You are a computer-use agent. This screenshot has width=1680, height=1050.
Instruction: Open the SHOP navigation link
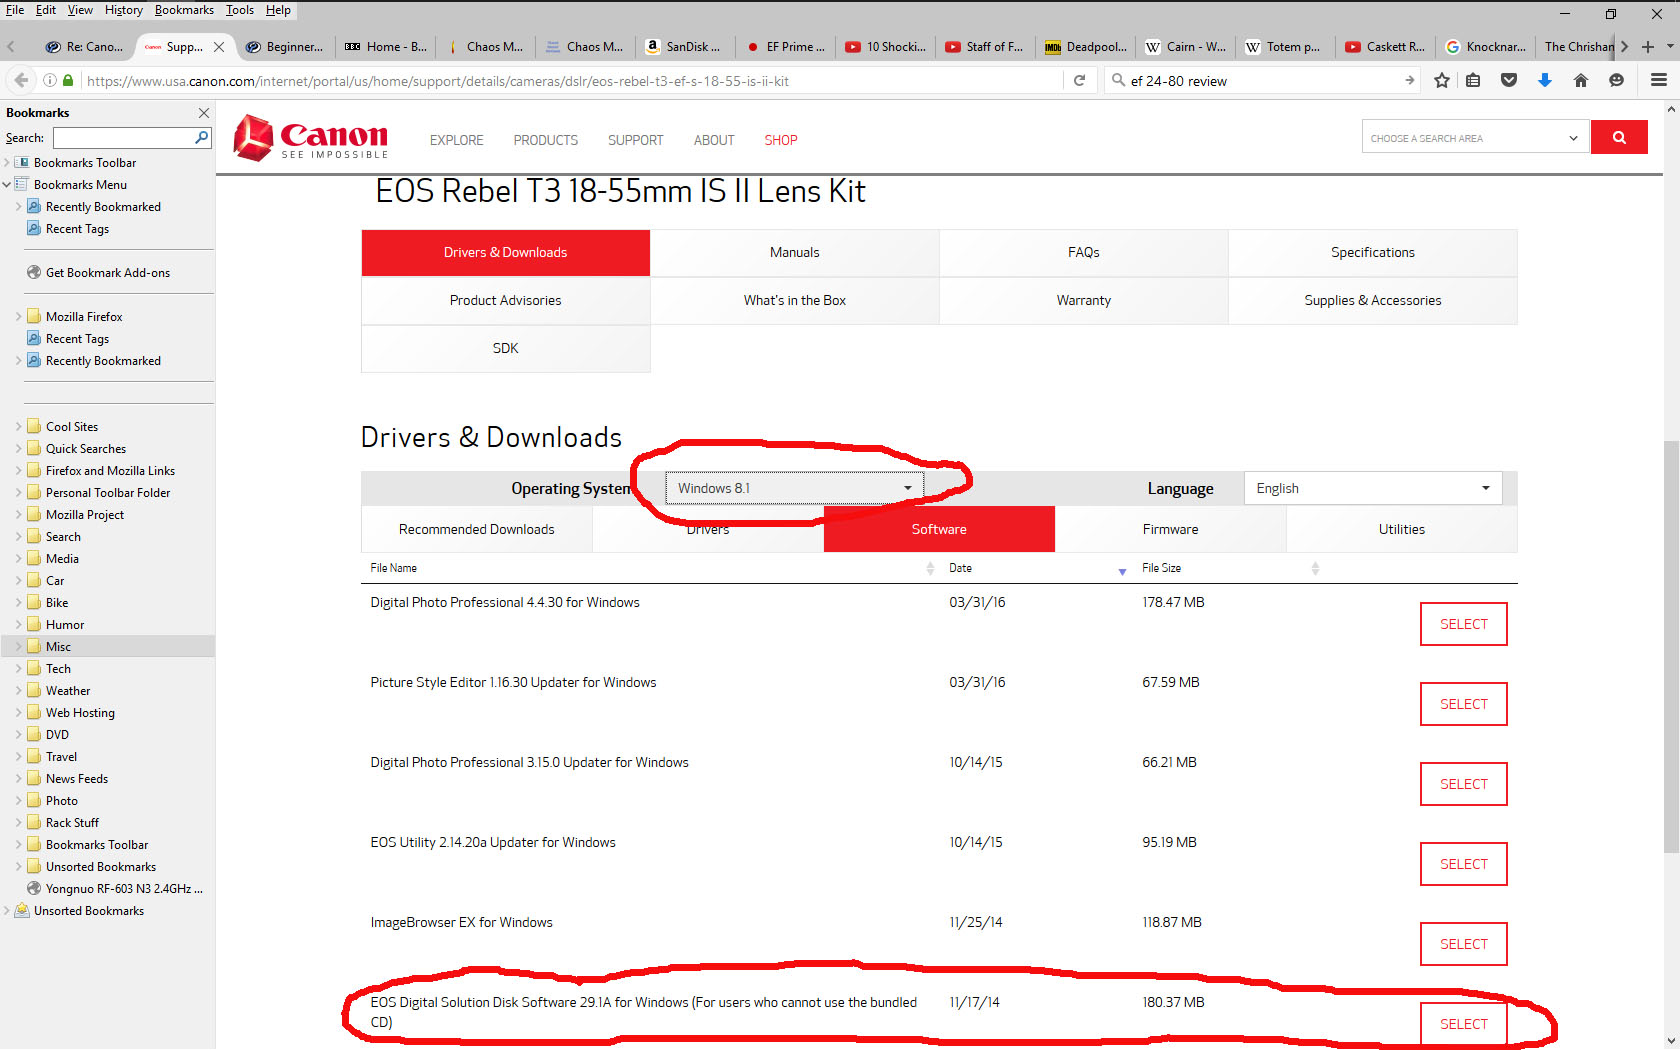(781, 140)
